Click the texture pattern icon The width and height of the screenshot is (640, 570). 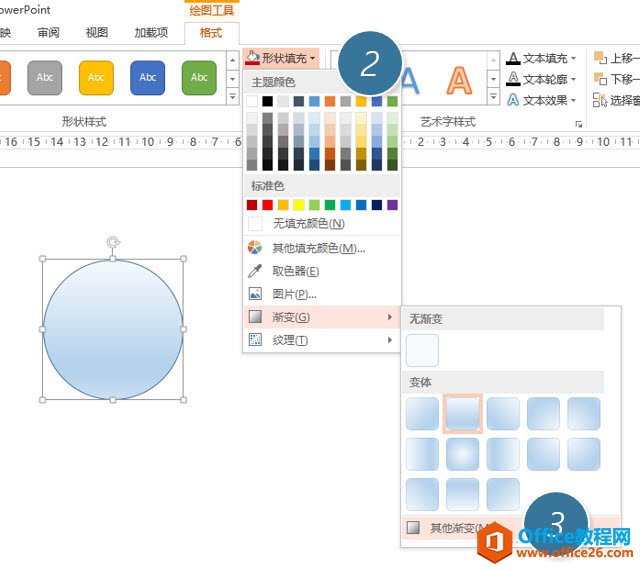(x=255, y=339)
